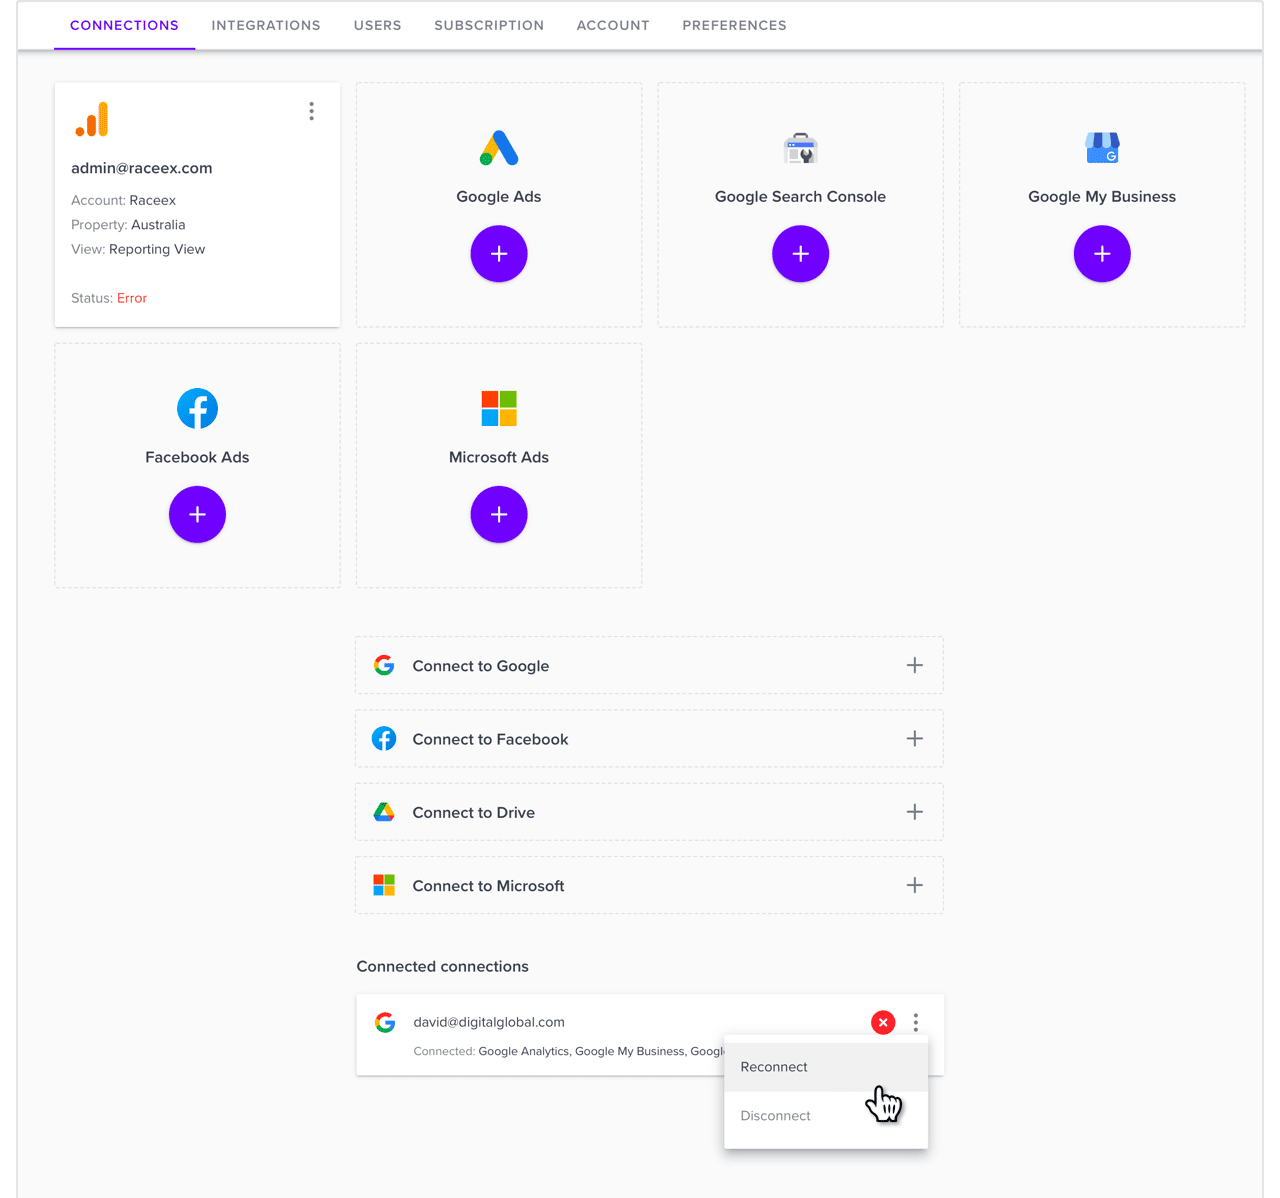Expand the Connect to Microsoft row

point(915,885)
